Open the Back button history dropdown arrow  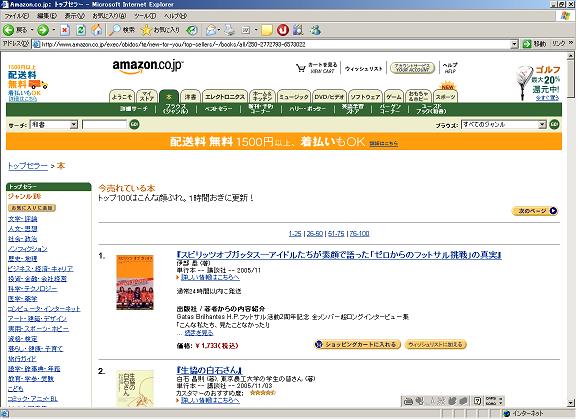click(x=32, y=30)
